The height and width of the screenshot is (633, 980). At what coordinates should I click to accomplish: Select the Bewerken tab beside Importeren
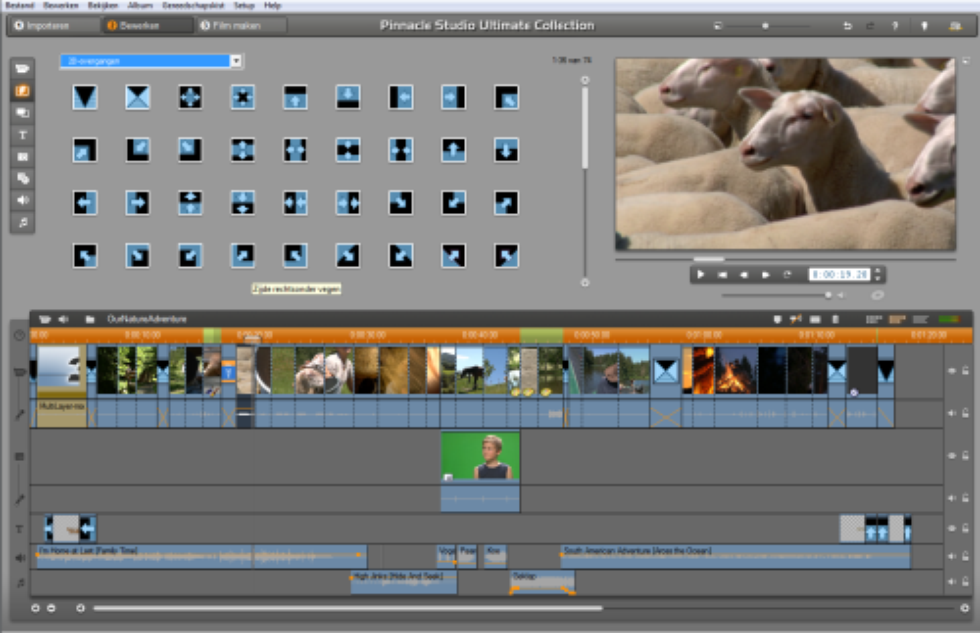[x=148, y=26]
